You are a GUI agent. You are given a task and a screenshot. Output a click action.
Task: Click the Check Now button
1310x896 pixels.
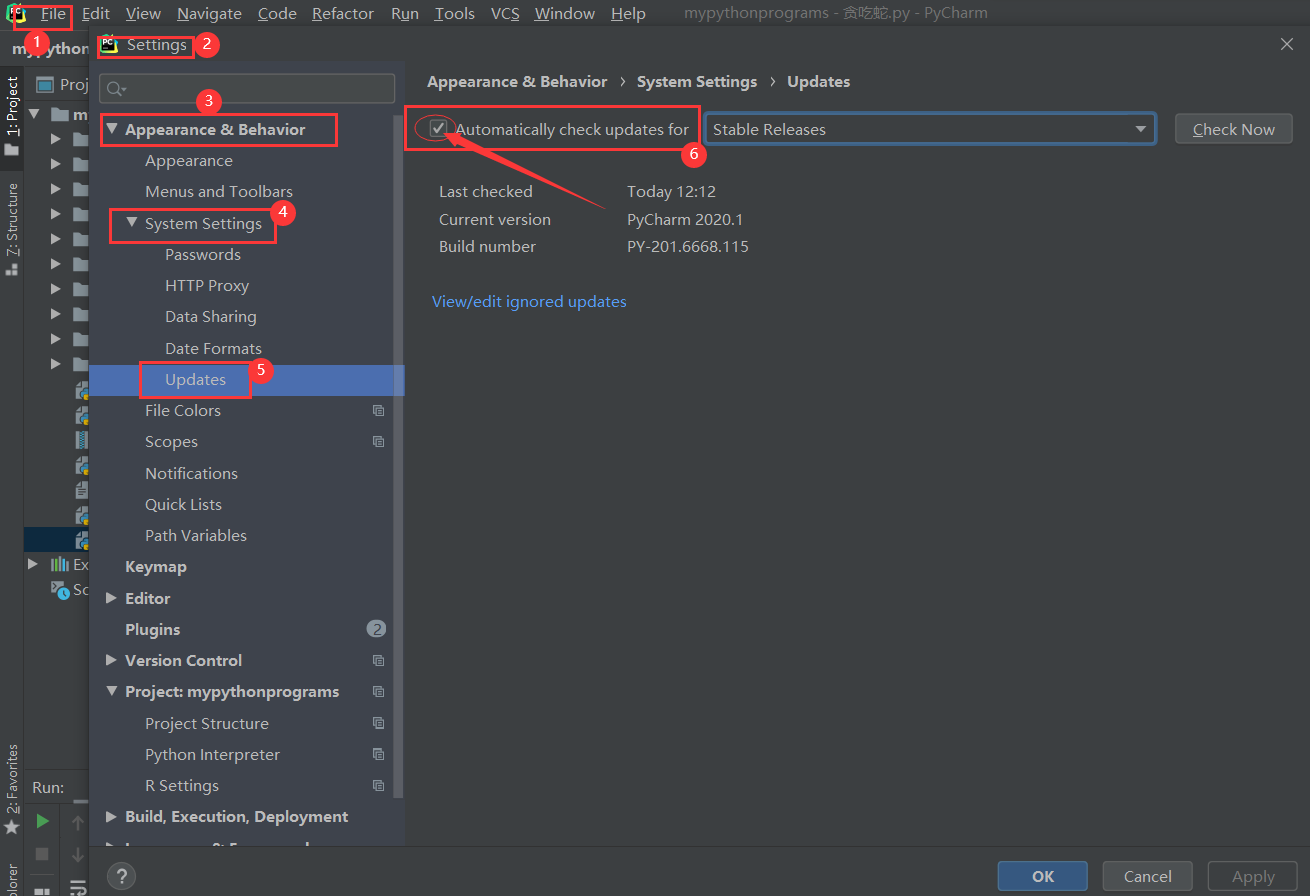pos(1234,129)
